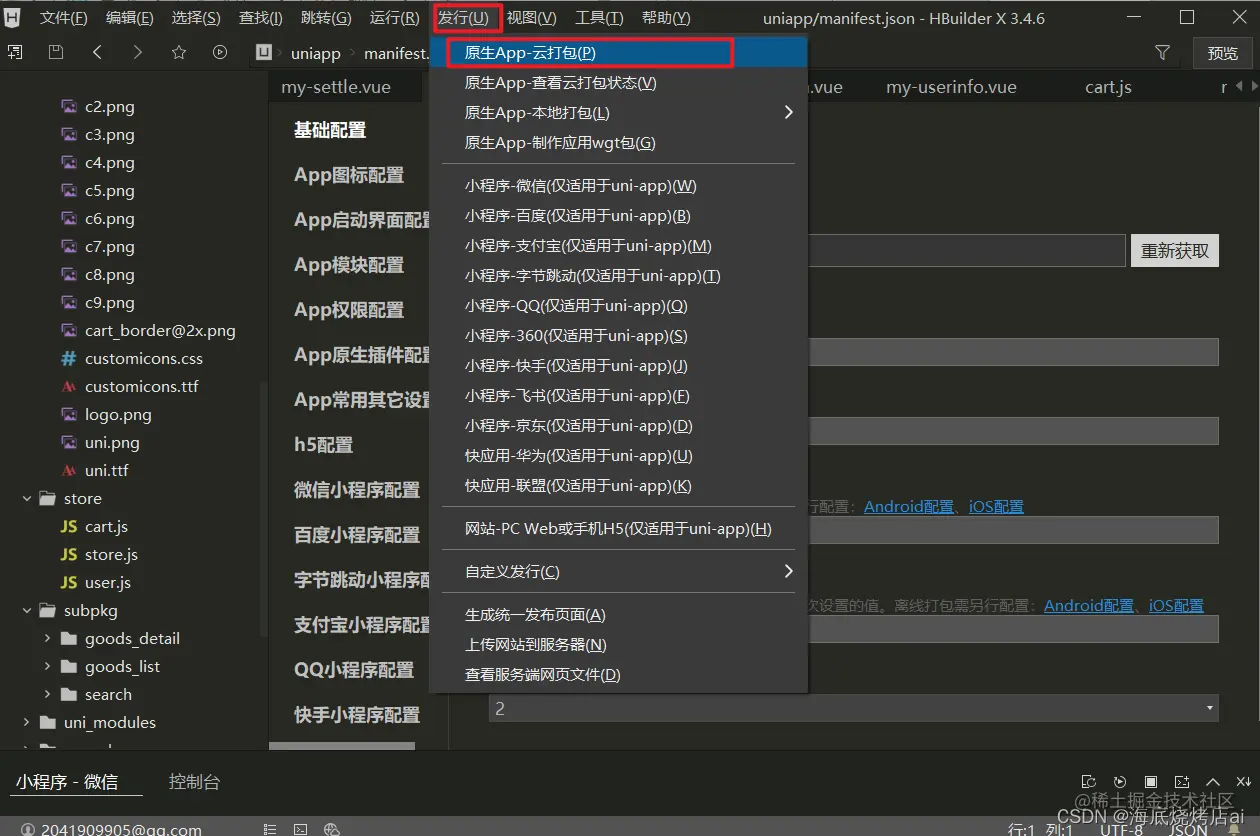Image resolution: width=1260 pixels, height=836 pixels.
Task: Go back with the left arrow toolbar icon
Action: click(x=97, y=53)
